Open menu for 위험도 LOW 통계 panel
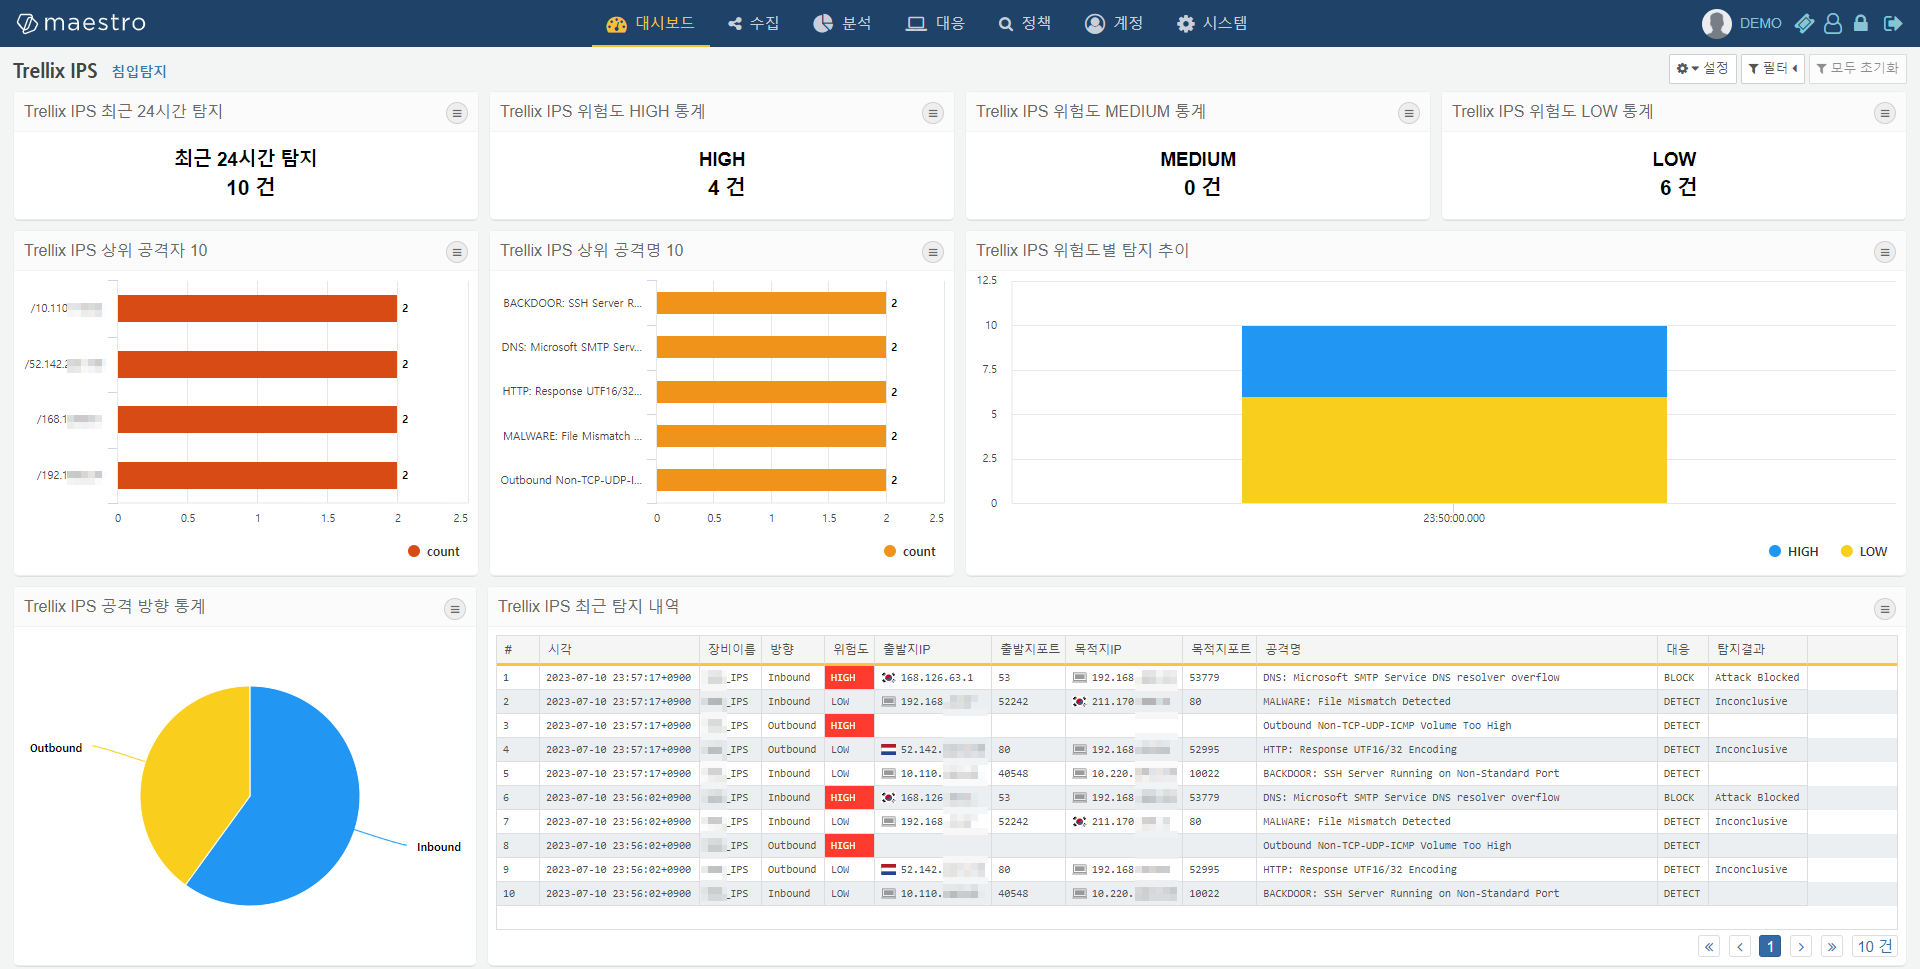This screenshot has width=1920, height=969. [x=1885, y=113]
